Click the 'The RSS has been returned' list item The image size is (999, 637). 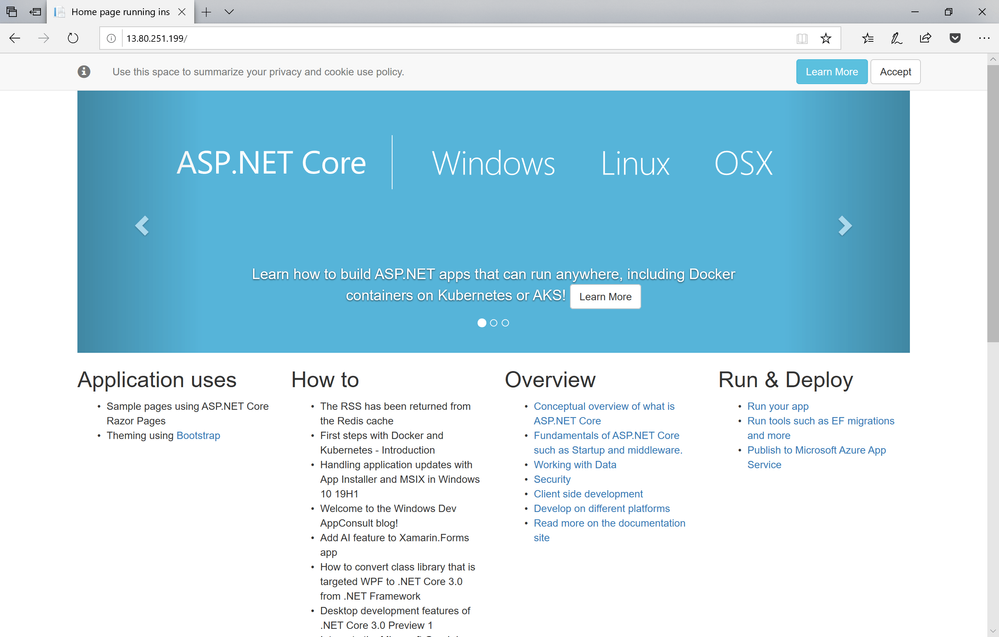point(395,413)
